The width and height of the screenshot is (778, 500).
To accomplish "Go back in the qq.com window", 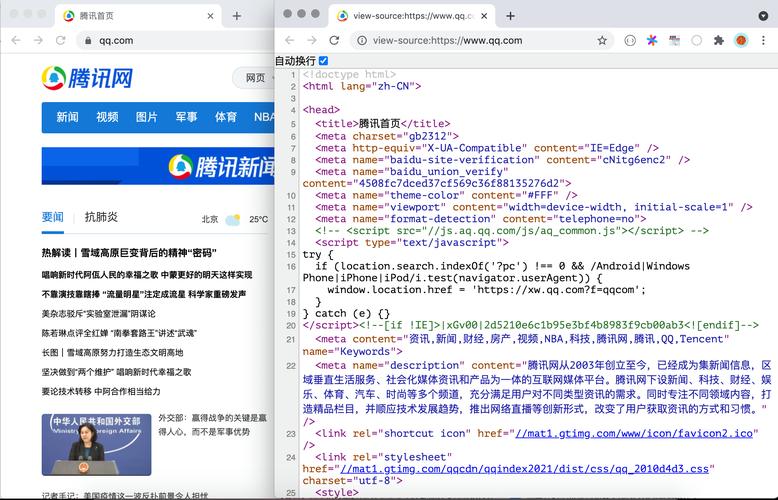I will coord(16,40).
